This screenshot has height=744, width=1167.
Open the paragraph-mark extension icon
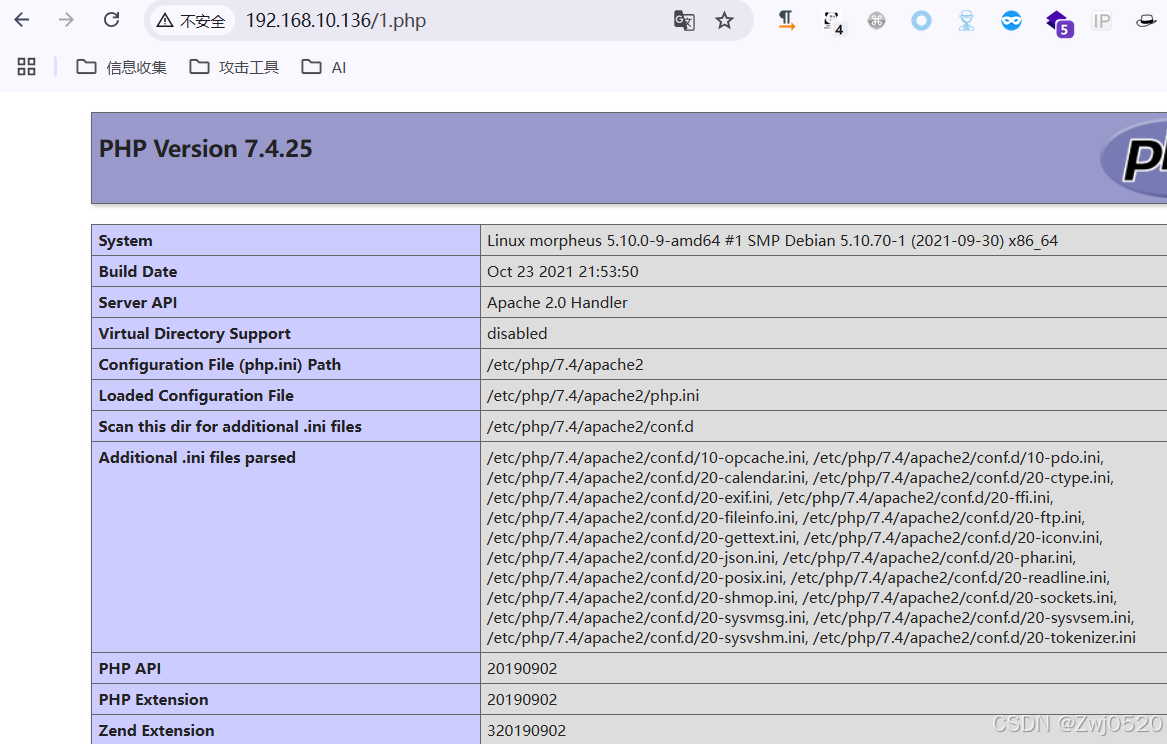787,21
